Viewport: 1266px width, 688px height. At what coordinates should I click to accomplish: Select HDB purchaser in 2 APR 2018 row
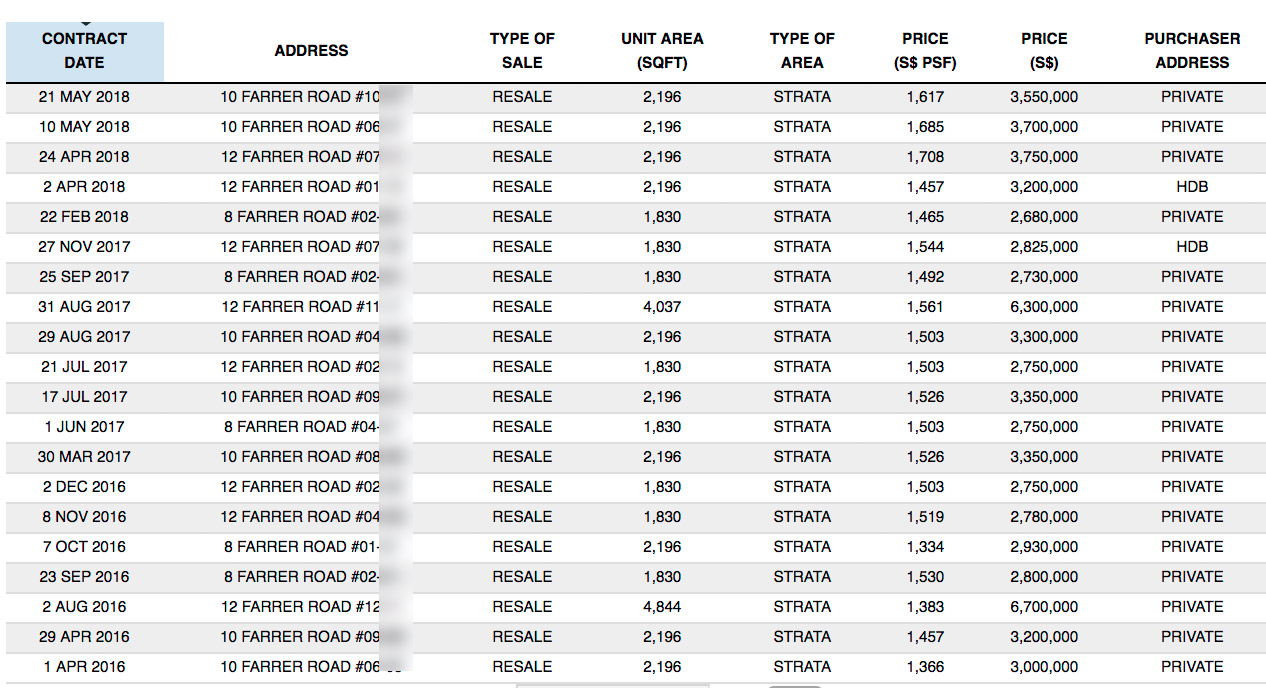click(x=1192, y=187)
